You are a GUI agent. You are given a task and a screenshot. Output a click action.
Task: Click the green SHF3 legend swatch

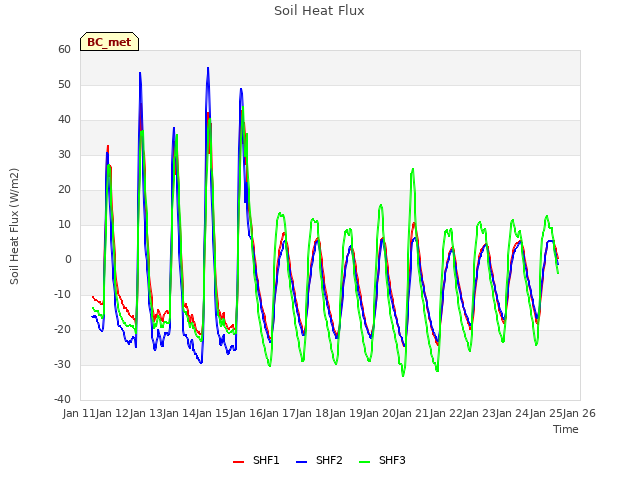[x=364, y=462]
